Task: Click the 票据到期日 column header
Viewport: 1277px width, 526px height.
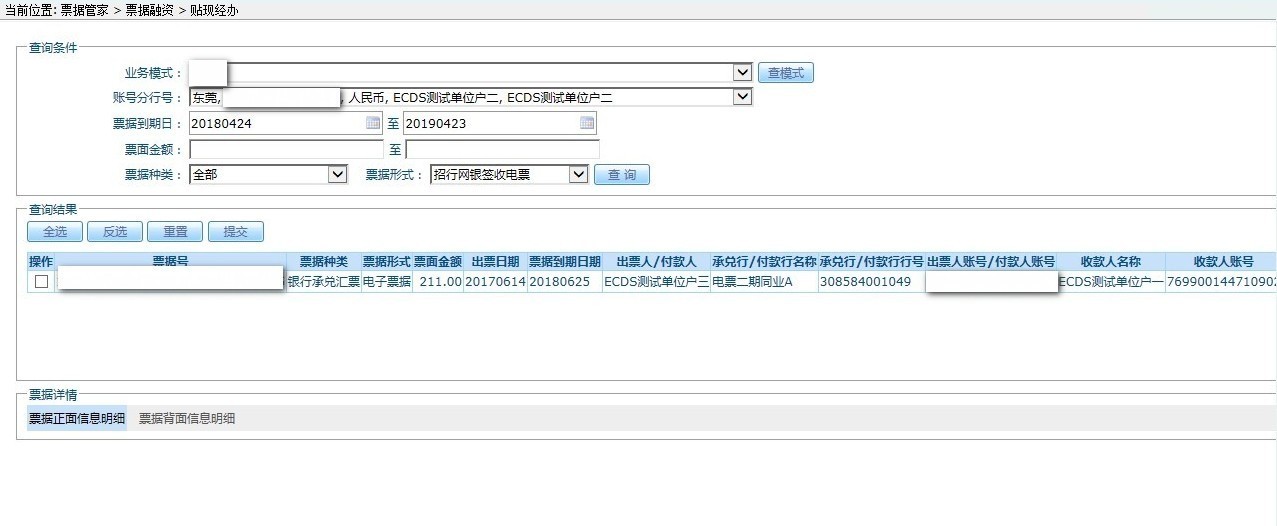Action: pyautogui.click(x=565, y=261)
